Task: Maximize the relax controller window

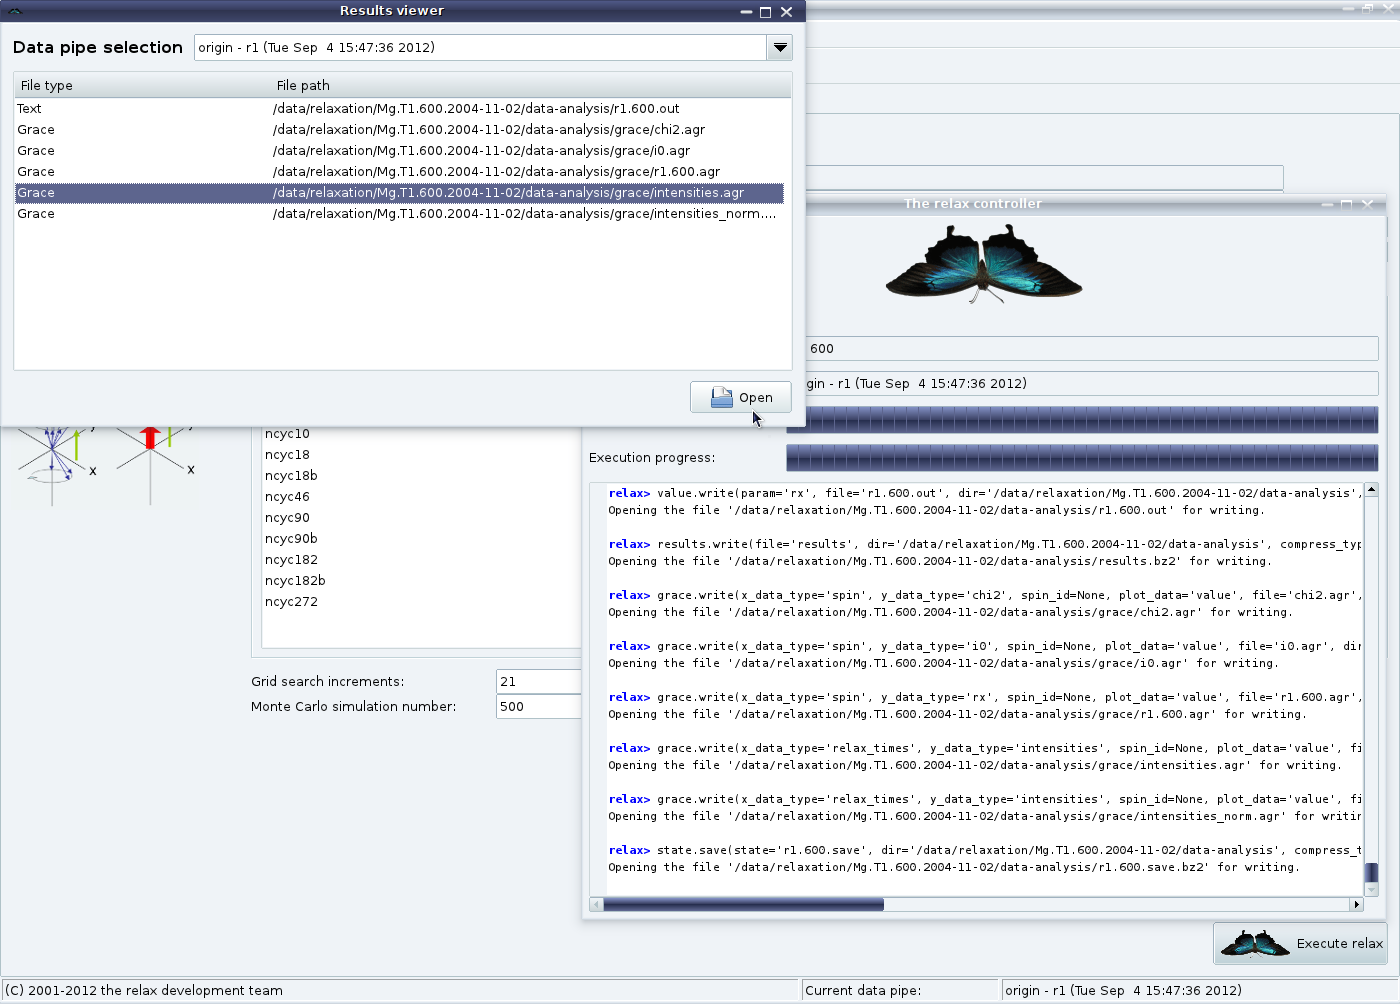Action: pos(1346,204)
